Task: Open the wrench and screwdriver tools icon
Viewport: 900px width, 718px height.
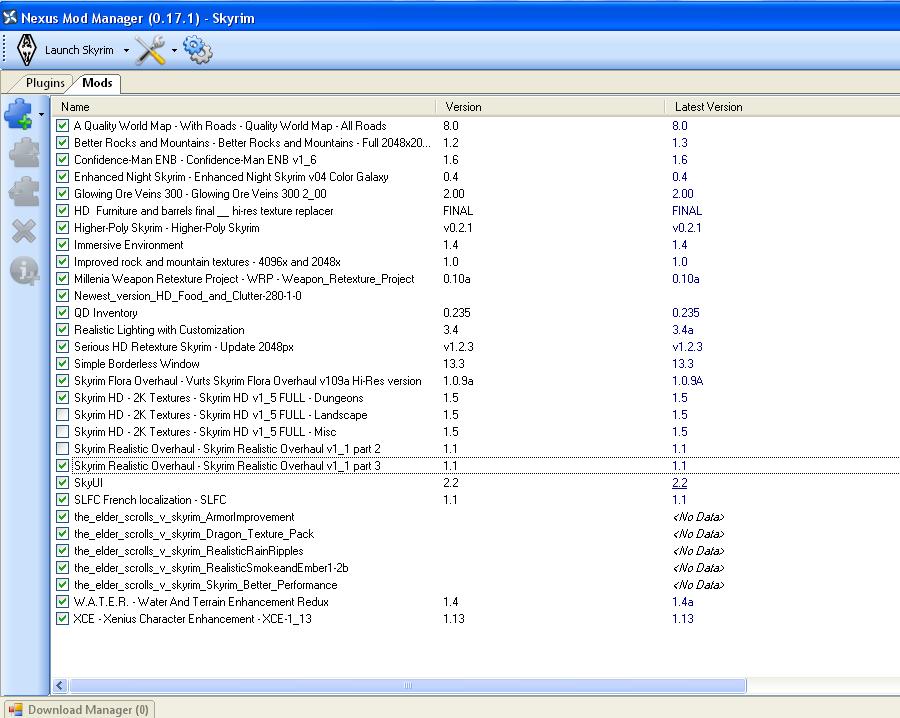Action: pyautogui.click(x=150, y=50)
